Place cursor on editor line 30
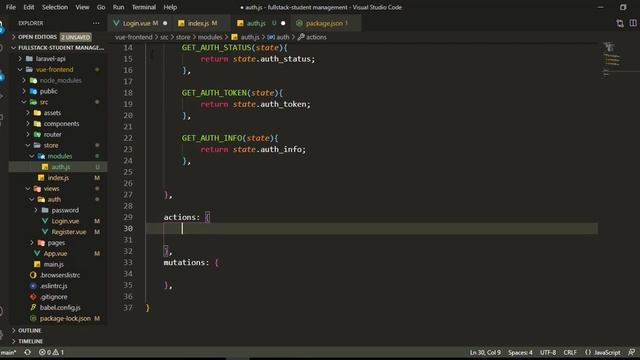640x360 pixels. pyautogui.click(x=371, y=229)
